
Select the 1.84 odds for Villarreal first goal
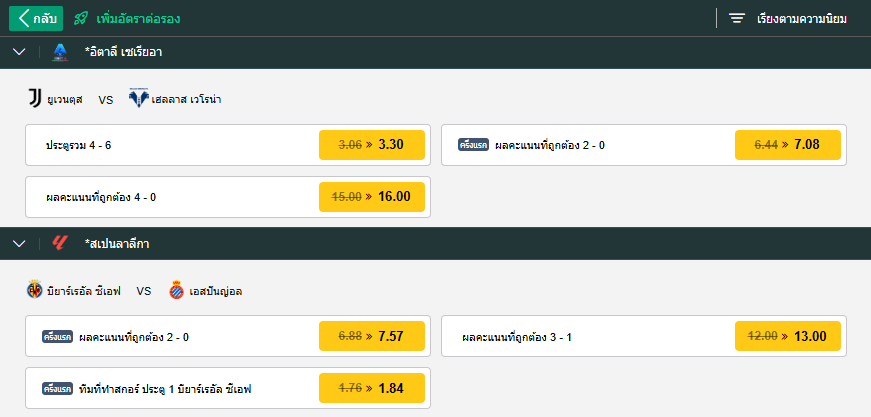pos(372,388)
